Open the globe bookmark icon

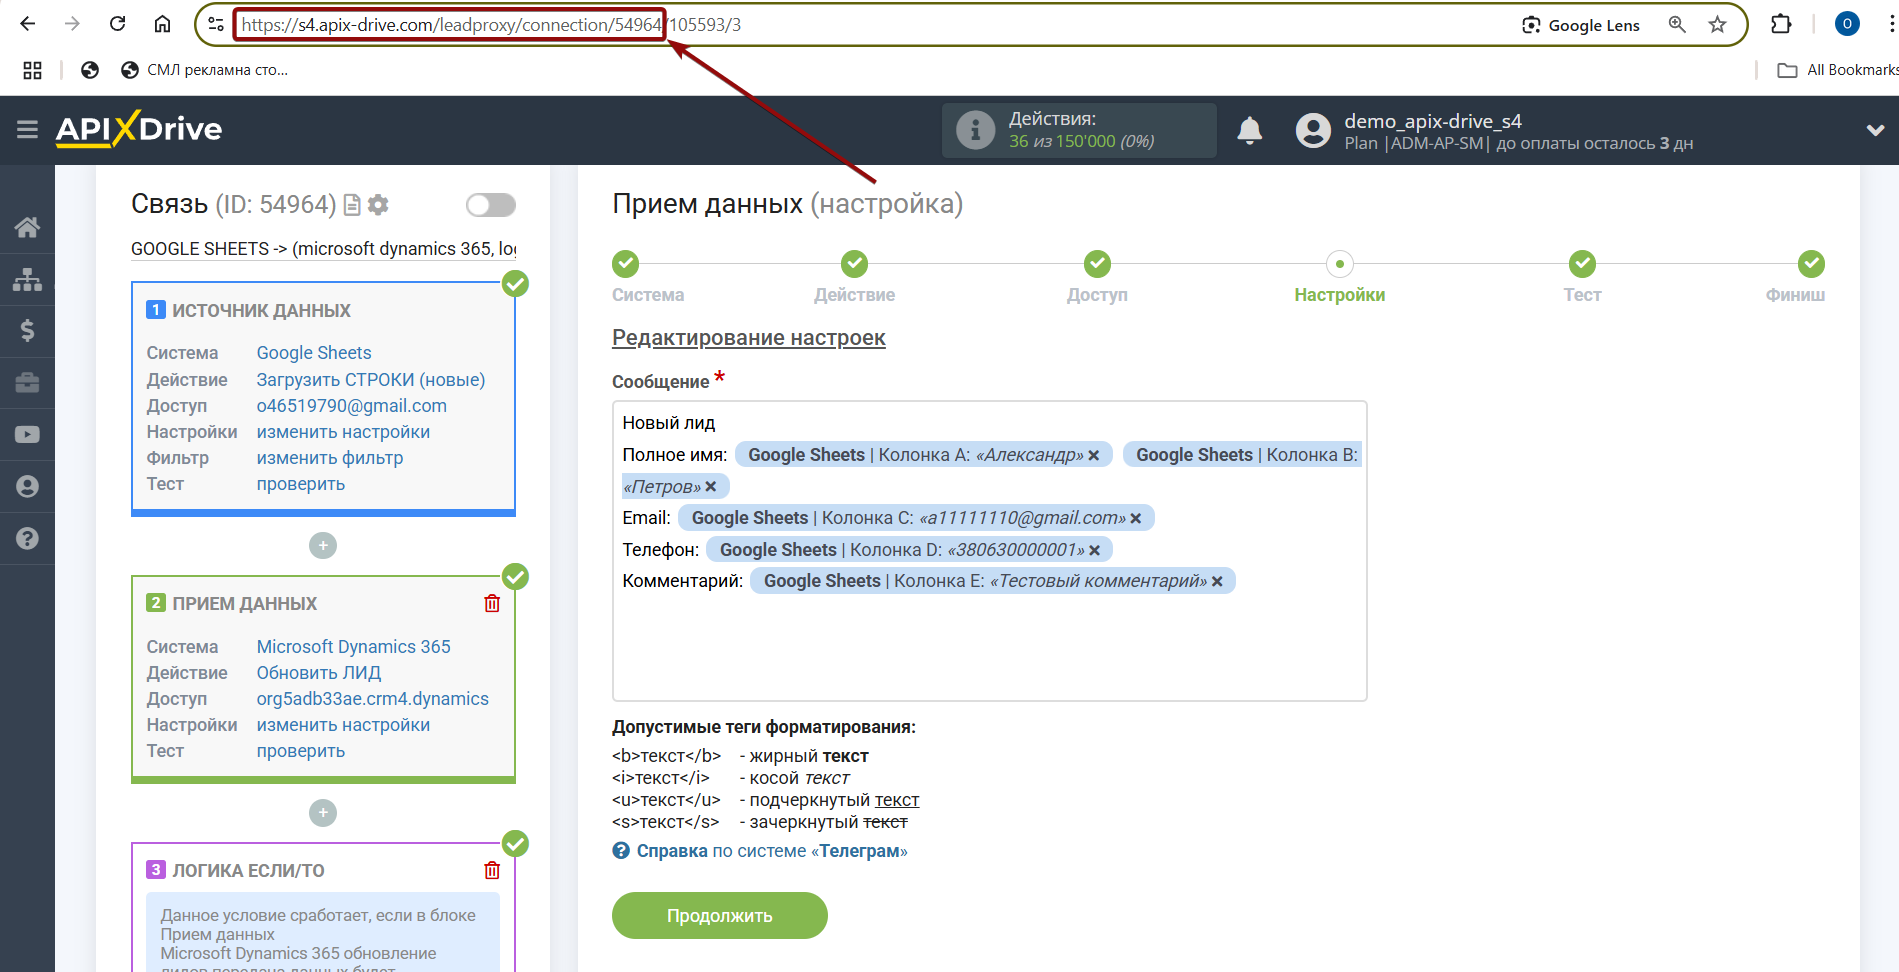(x=90, y=70)
